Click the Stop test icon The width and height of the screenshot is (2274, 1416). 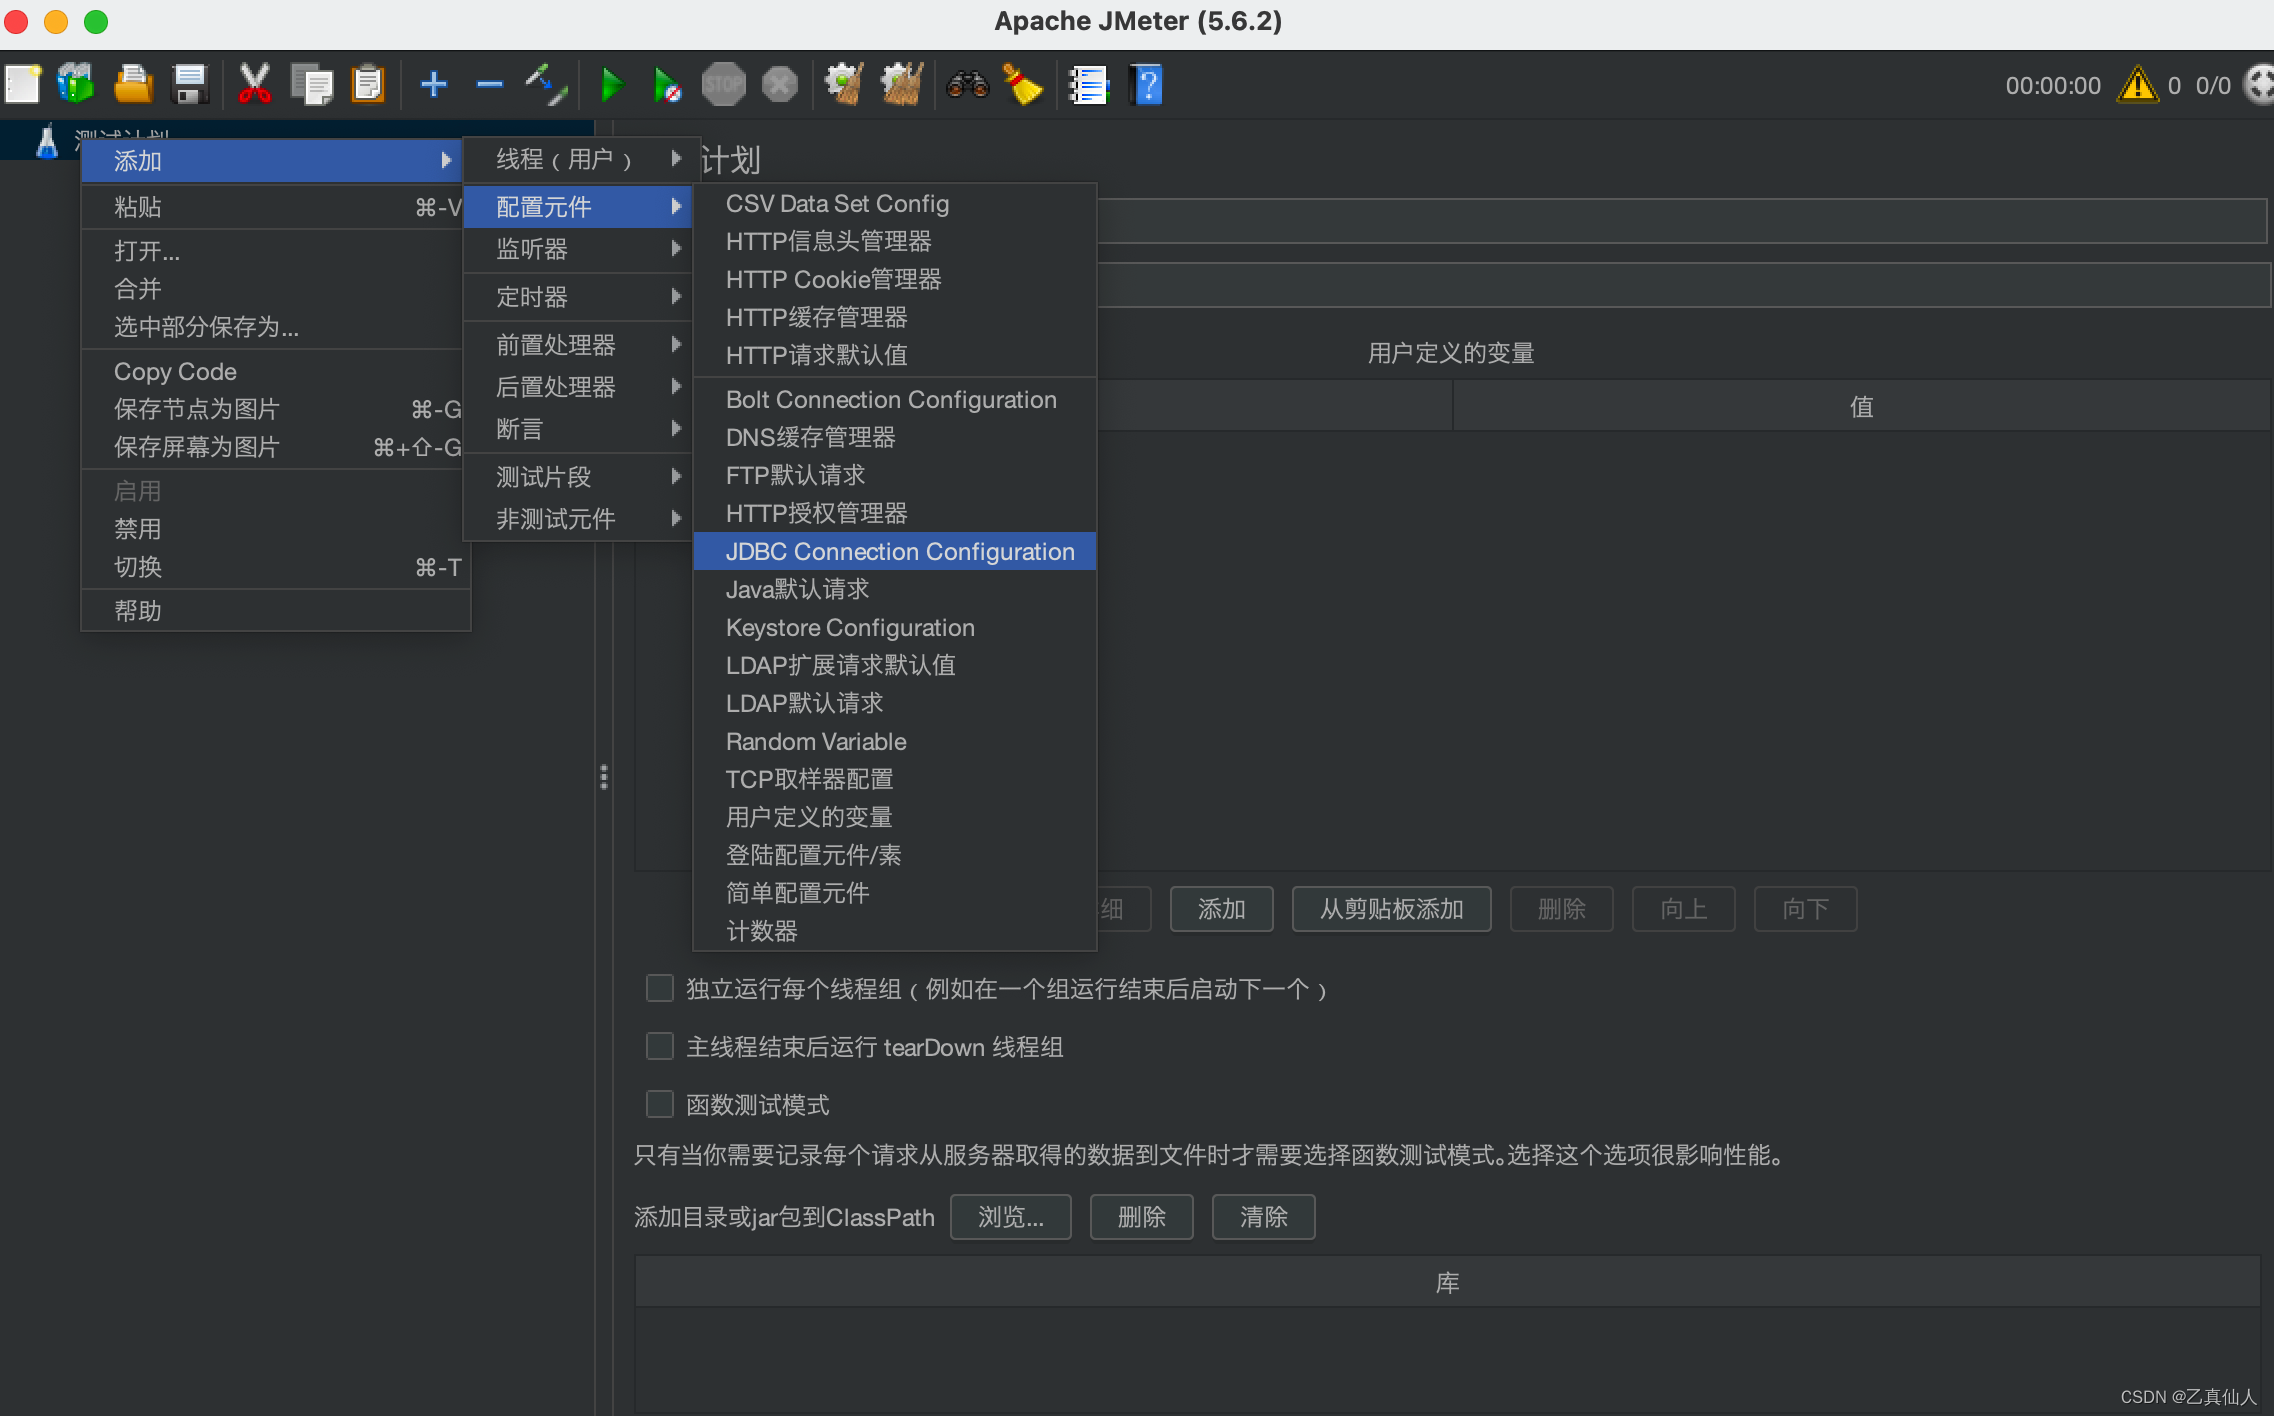tap(723, 85)
